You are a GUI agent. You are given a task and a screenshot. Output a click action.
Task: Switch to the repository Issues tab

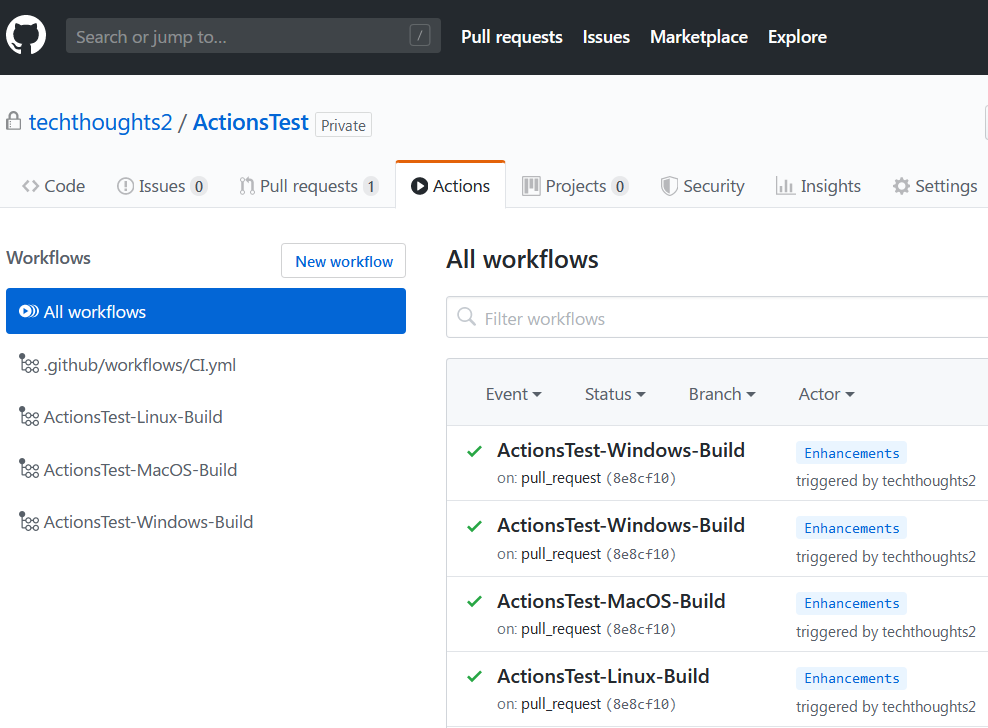162,186
